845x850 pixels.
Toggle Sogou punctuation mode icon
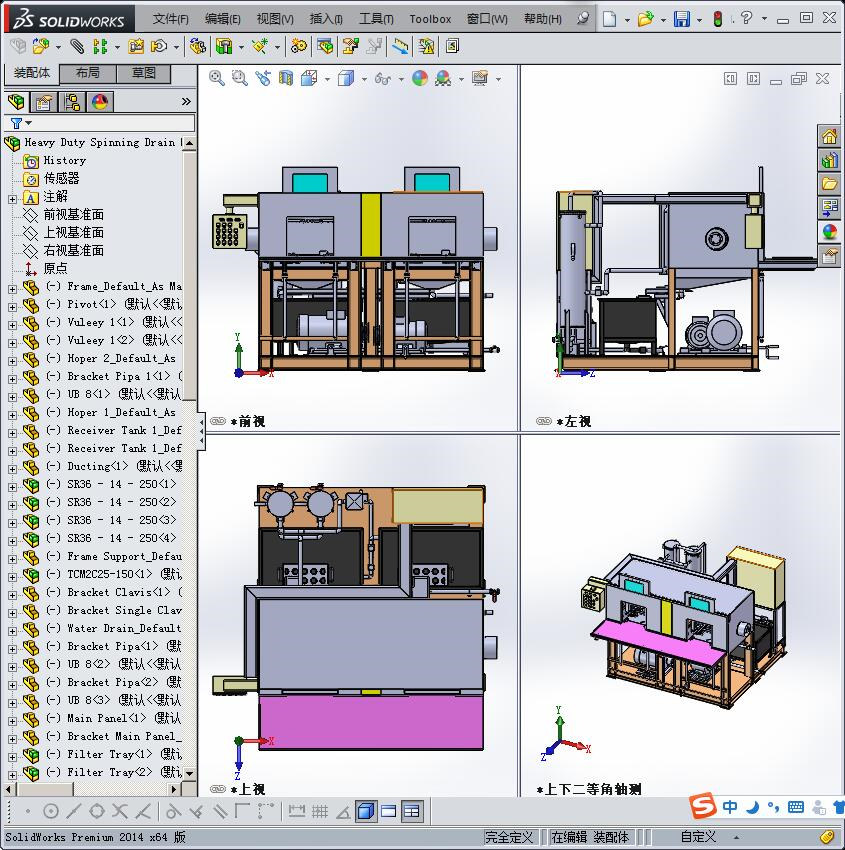[773, 808]
